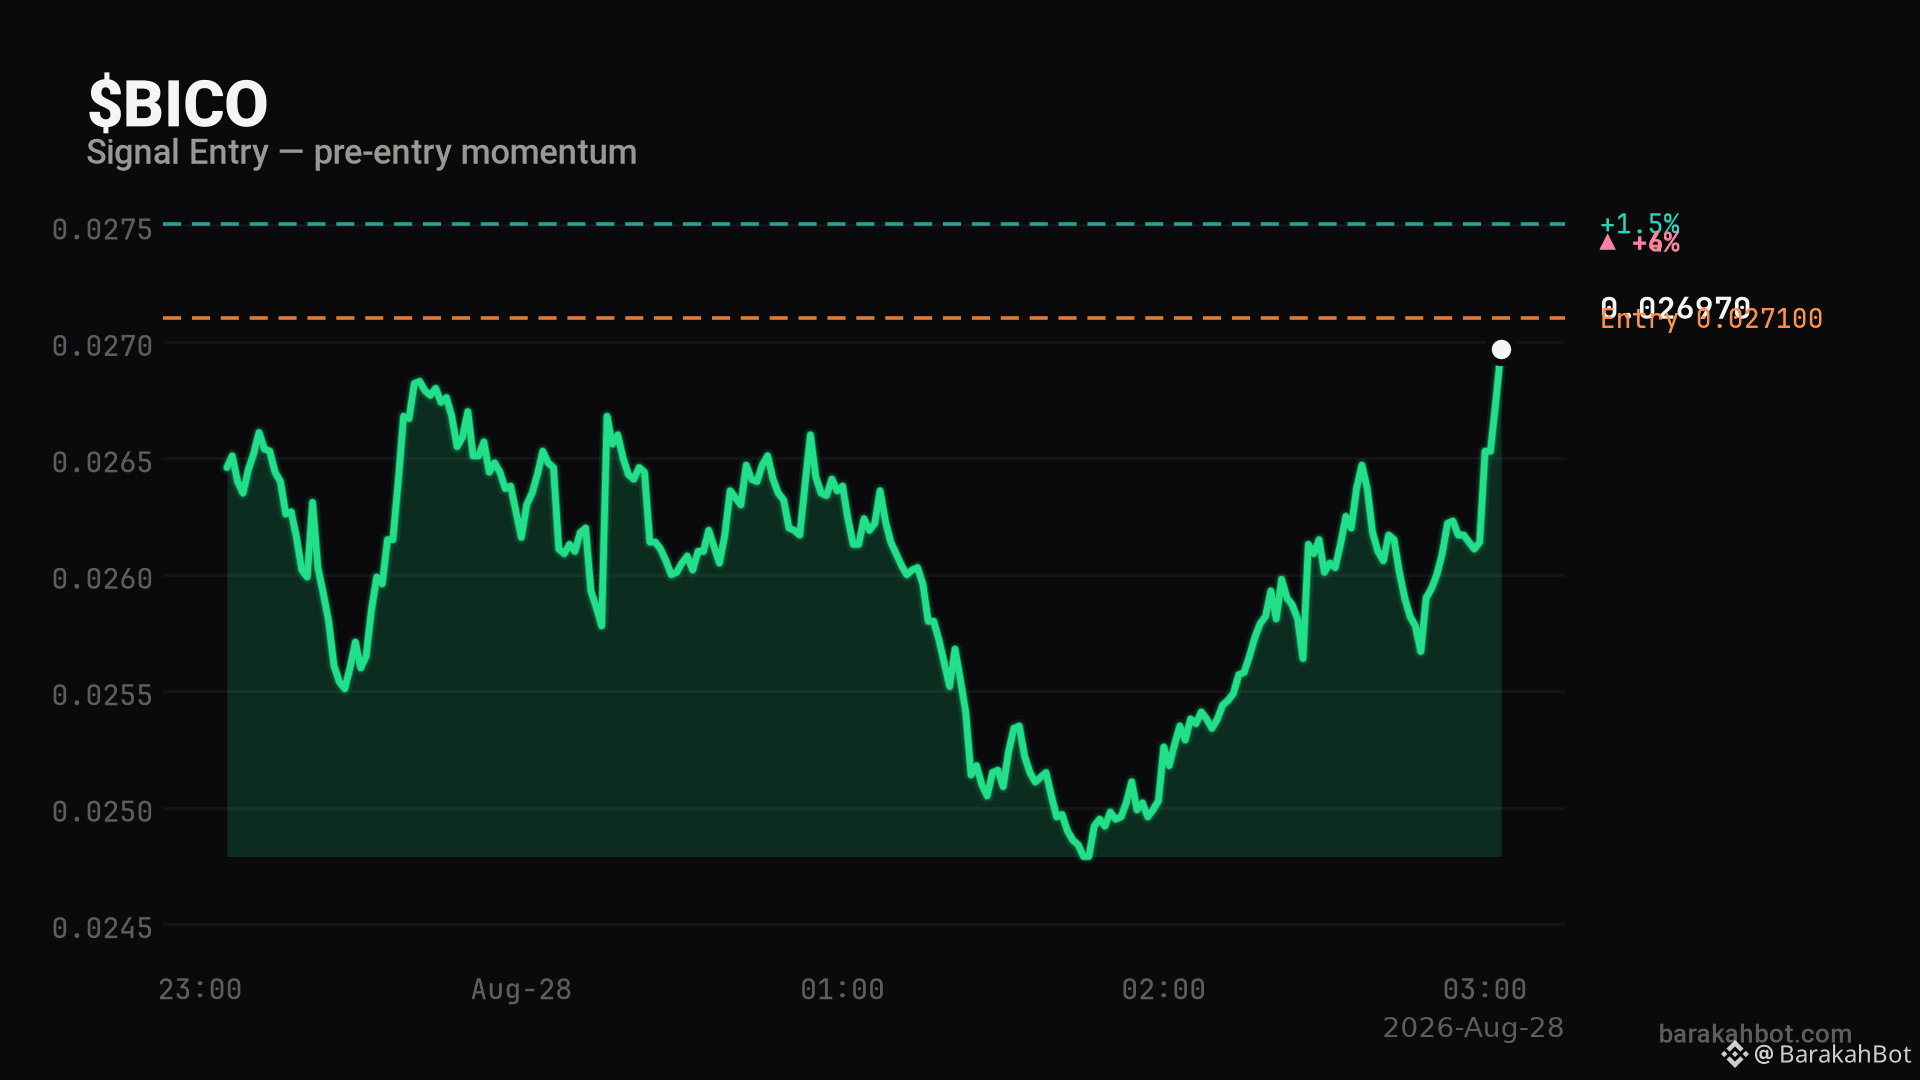Click the white current-price dot marker

click(x=1501, y=349)
